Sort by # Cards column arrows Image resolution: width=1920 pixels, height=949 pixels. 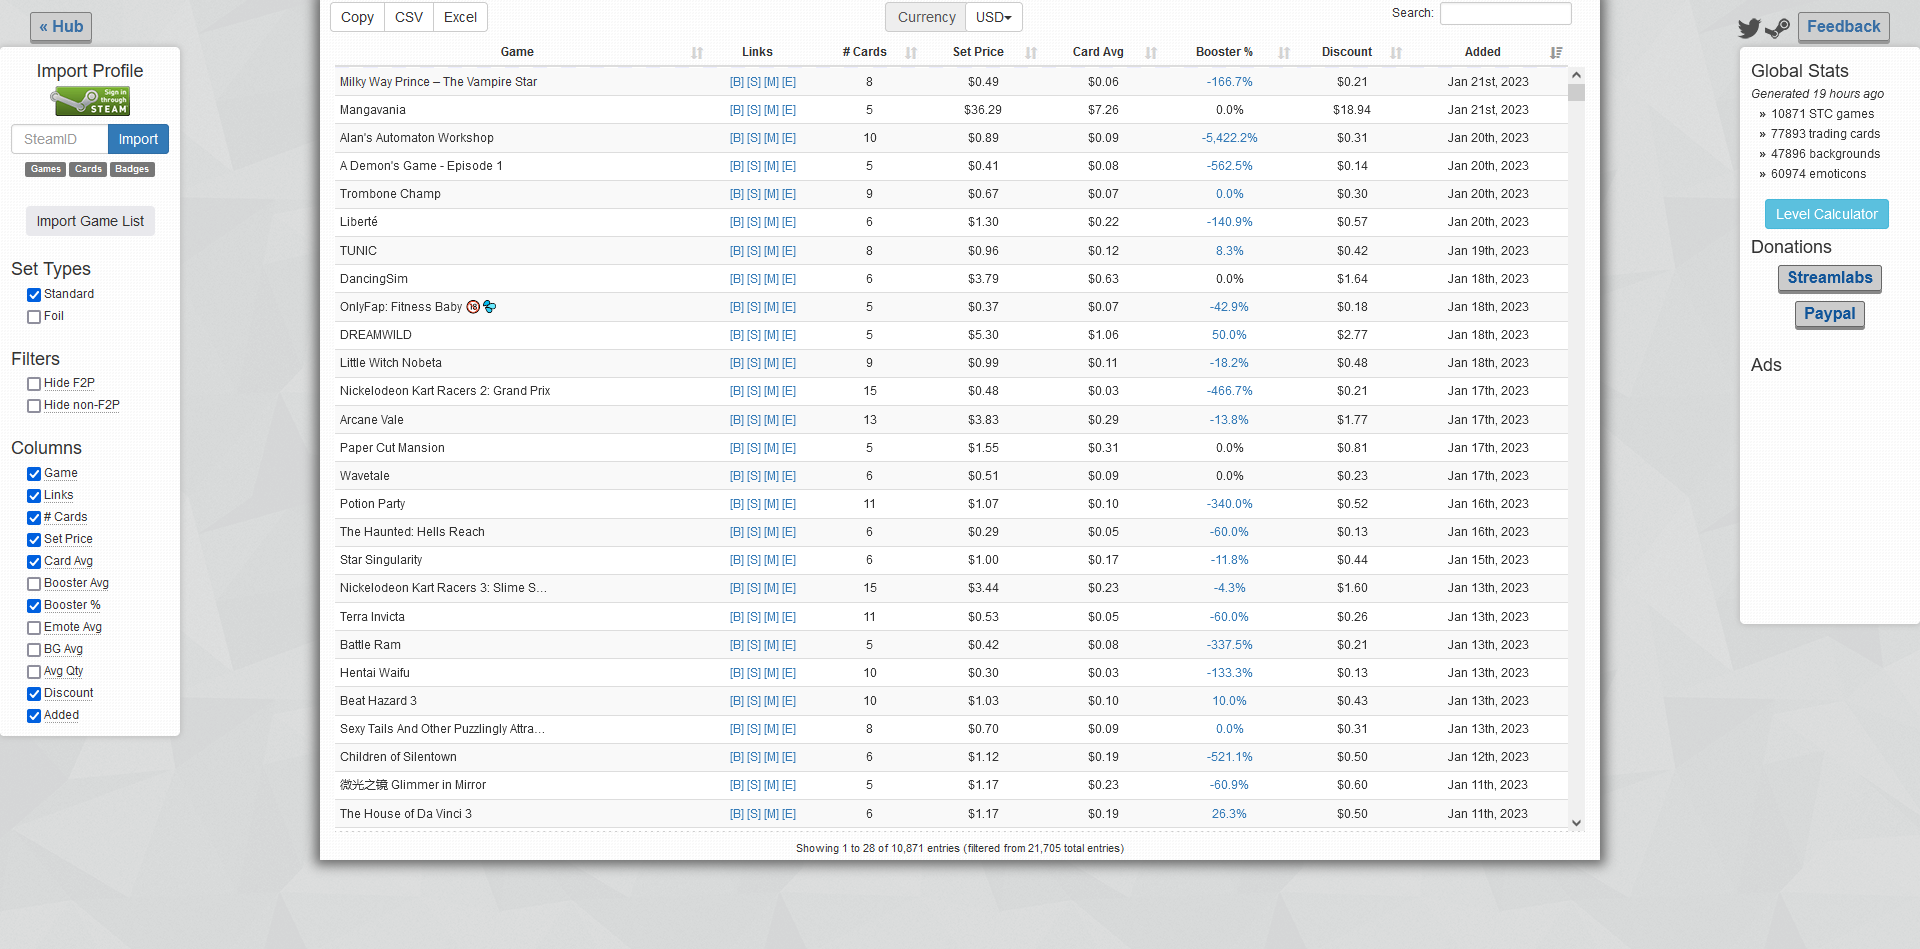click(911, 52)
